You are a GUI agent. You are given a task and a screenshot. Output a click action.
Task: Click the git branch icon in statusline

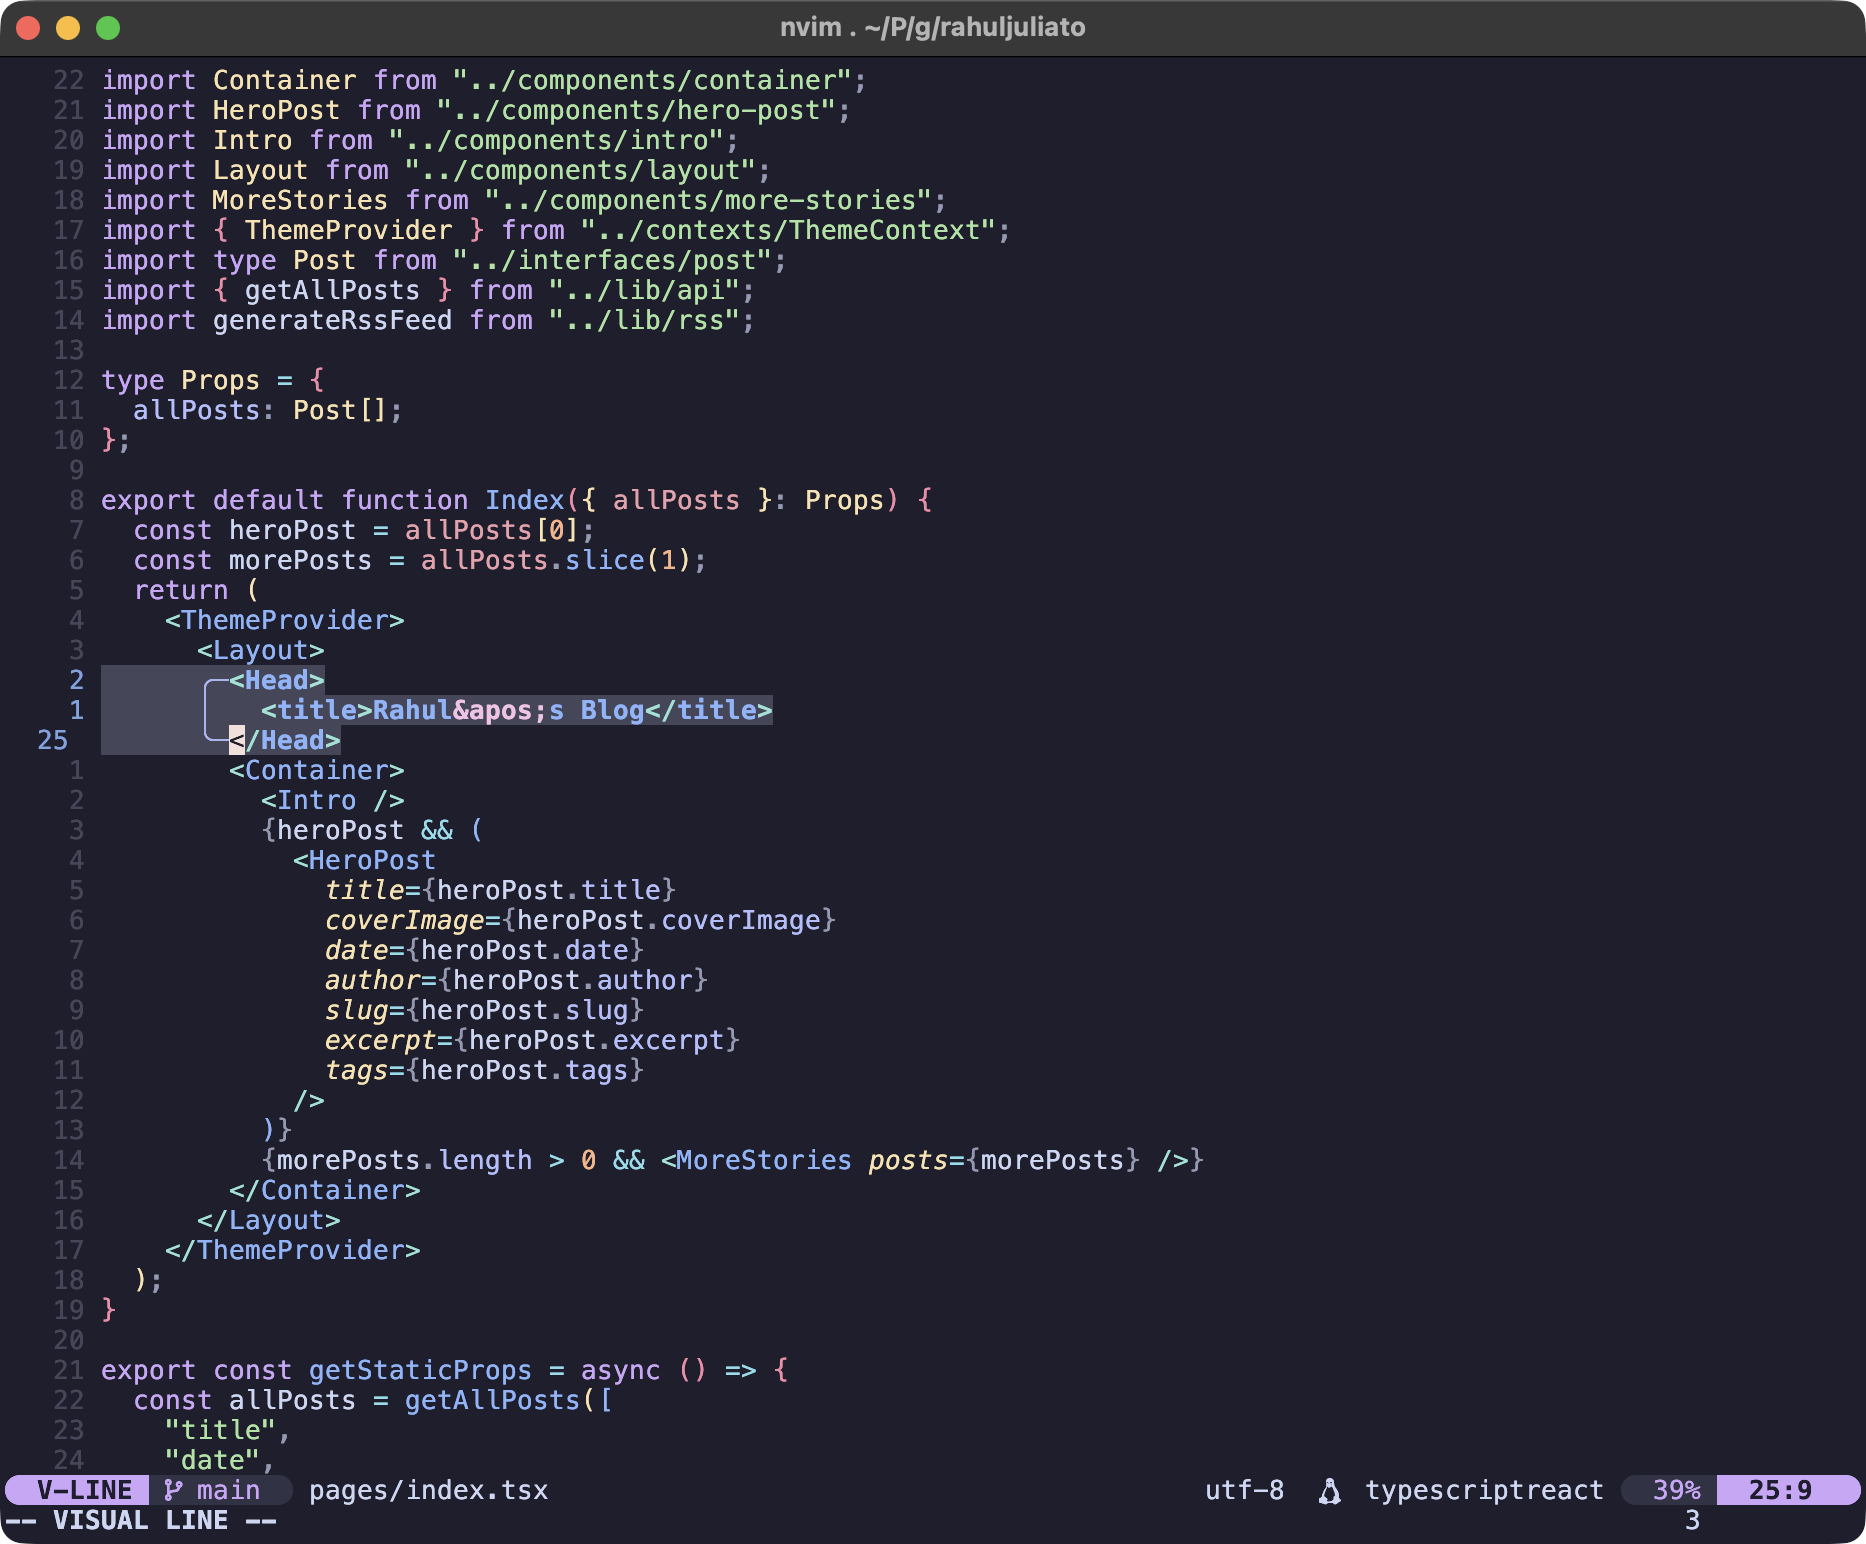click(174, 1490)
